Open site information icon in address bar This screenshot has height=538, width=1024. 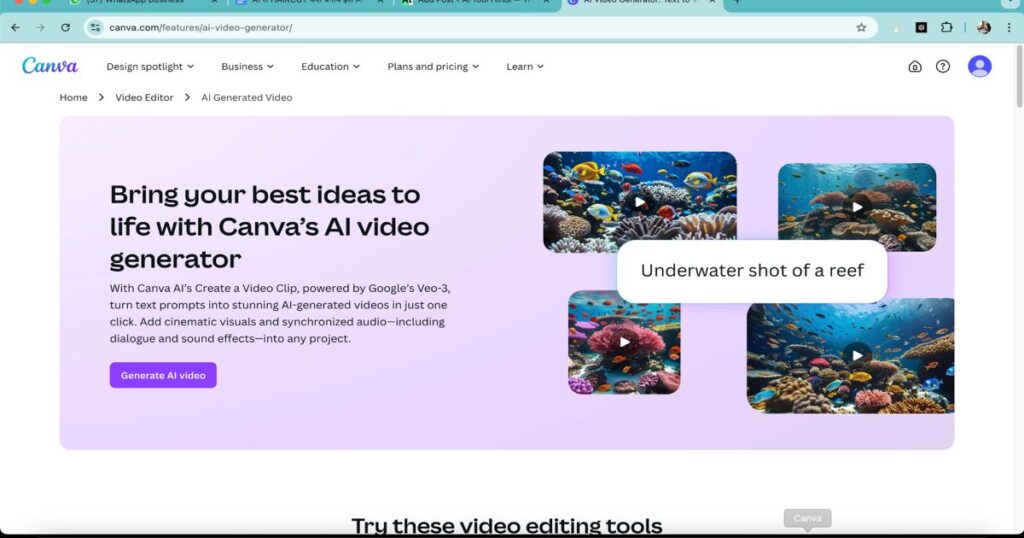[x=95, y=27]
